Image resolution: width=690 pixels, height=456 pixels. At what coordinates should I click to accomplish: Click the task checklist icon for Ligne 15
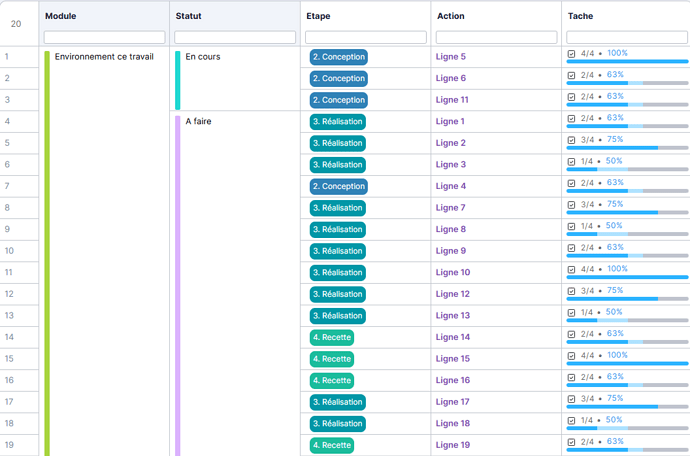[571, 355]
